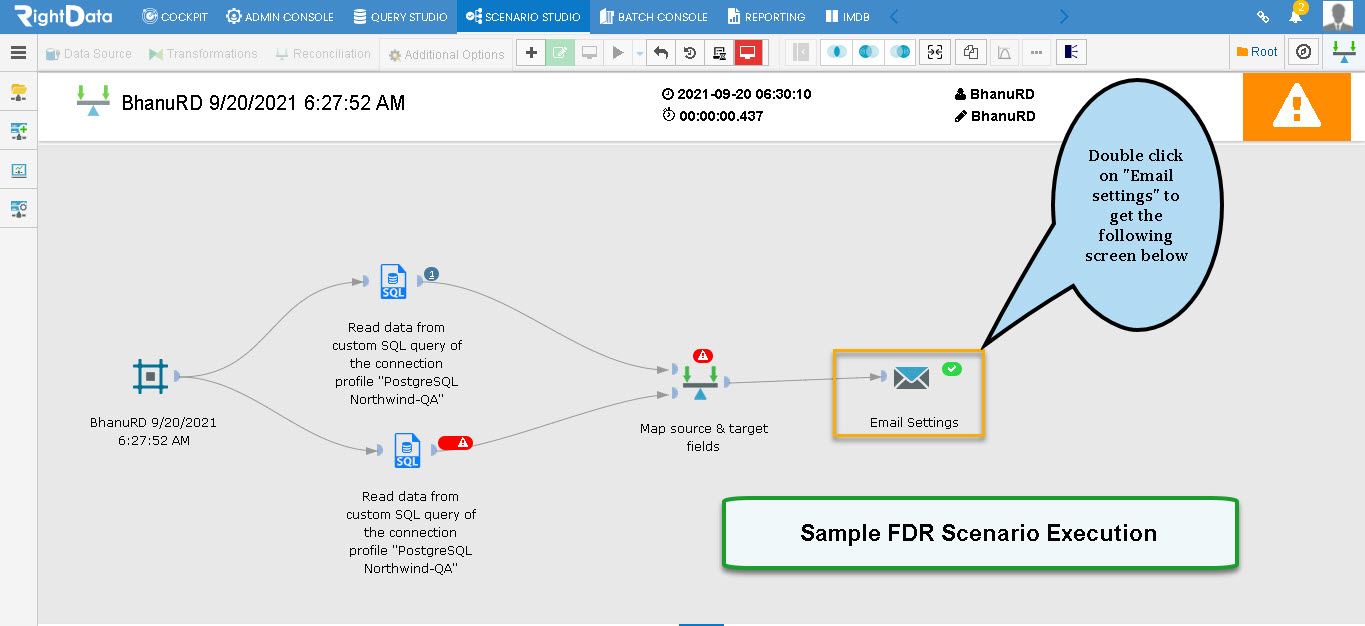This screenshot has height=626, width=1365.
Task: Open the Email Settings envelope node
Action: tap(911, 377)
